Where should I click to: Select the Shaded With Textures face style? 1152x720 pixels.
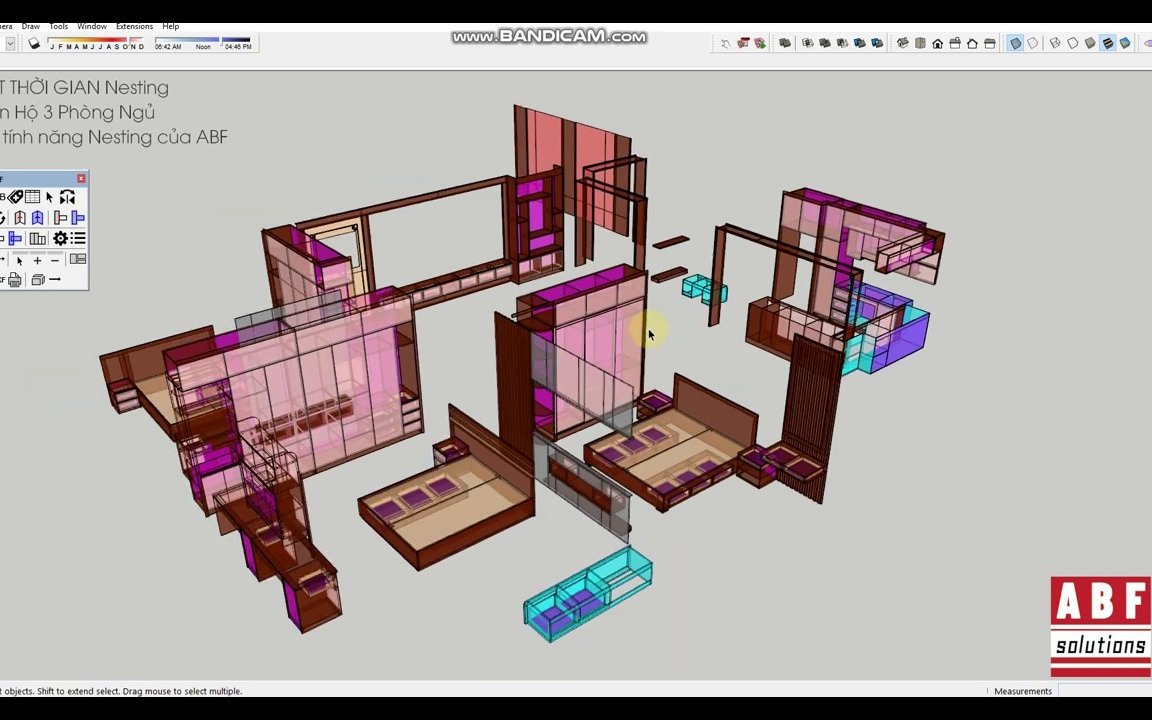(x=1108, y=43)
